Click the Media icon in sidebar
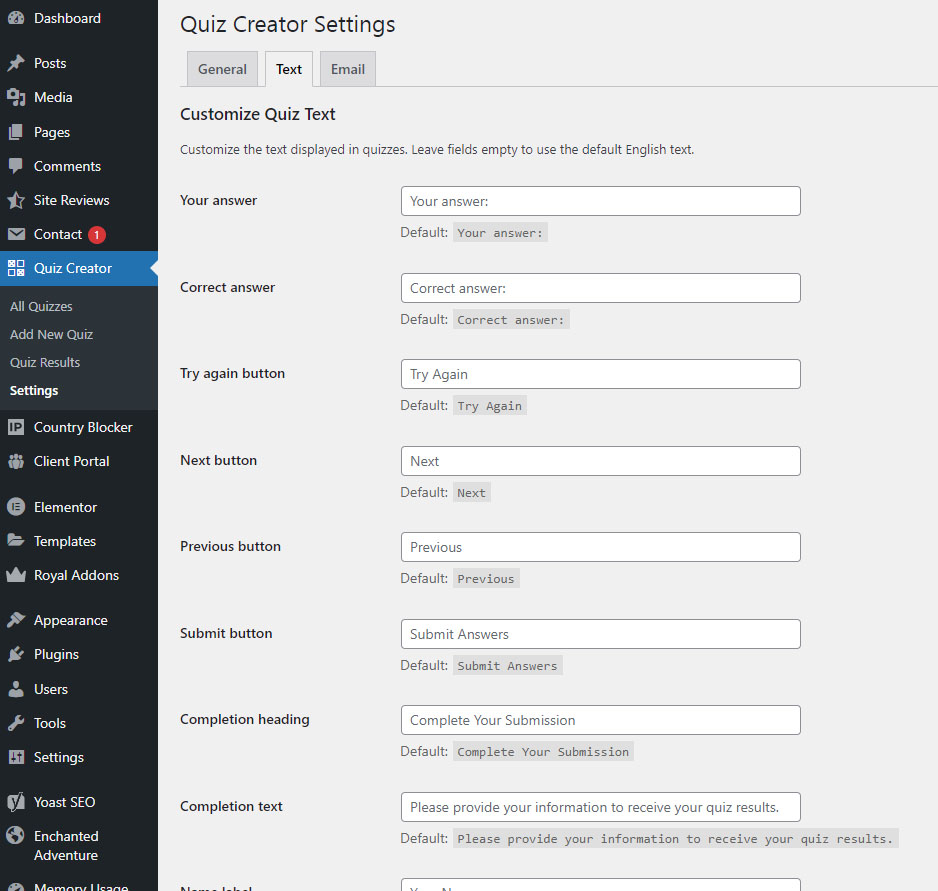 coord(16,97)
